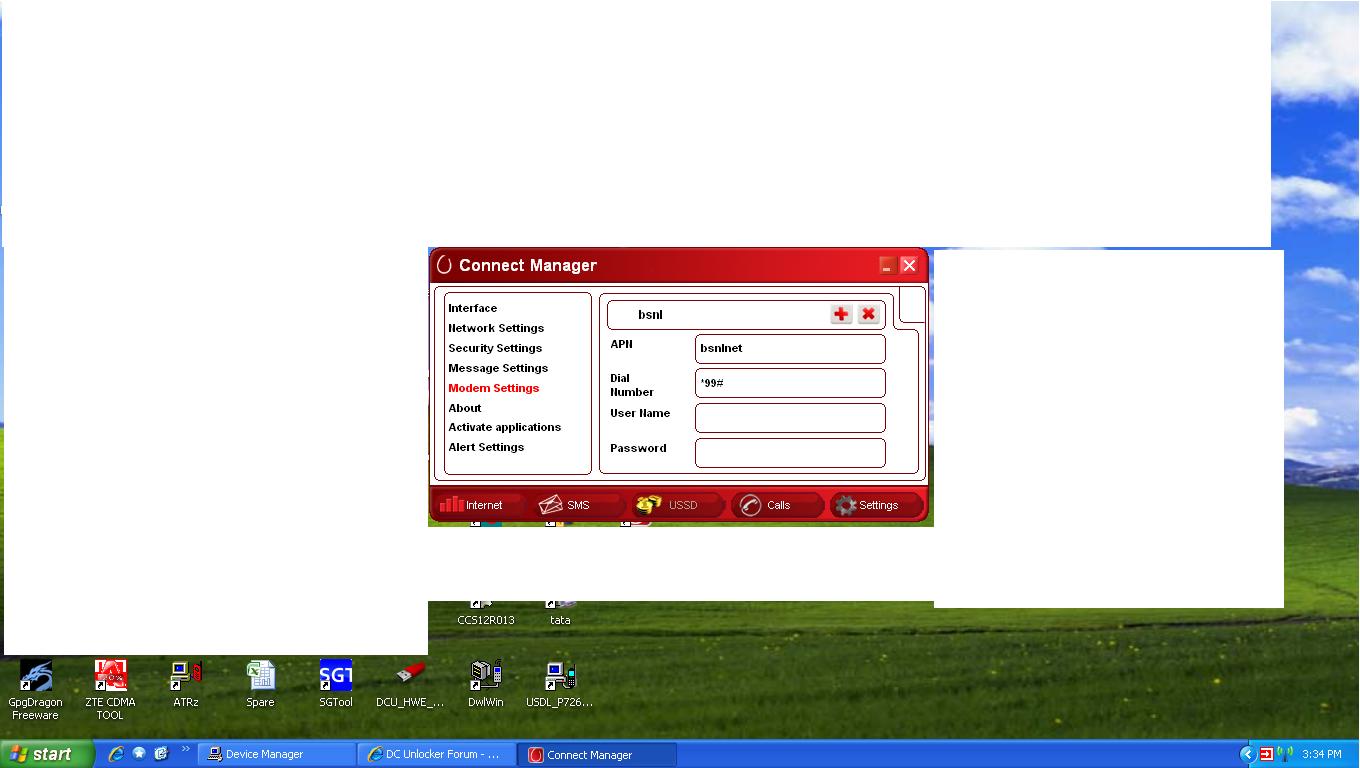
Task: Select the ZTE CDMA TOOL desktop icon
Action: click(x=110, y=677)
